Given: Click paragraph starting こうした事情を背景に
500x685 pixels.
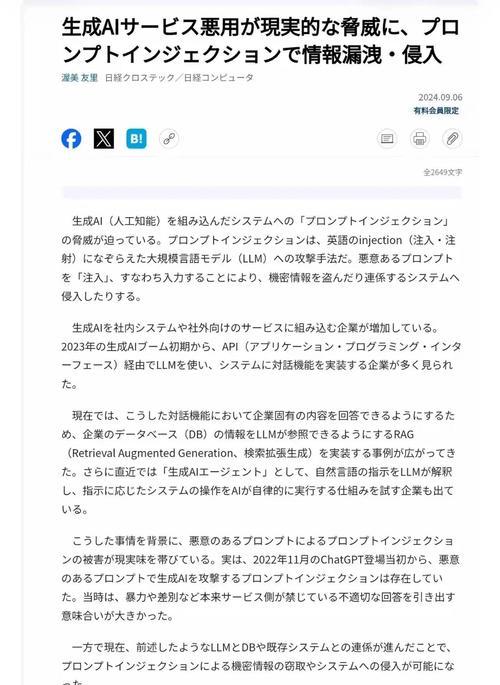Looking at the screenshot, I should pyautogui.click(x=261, y=578).
